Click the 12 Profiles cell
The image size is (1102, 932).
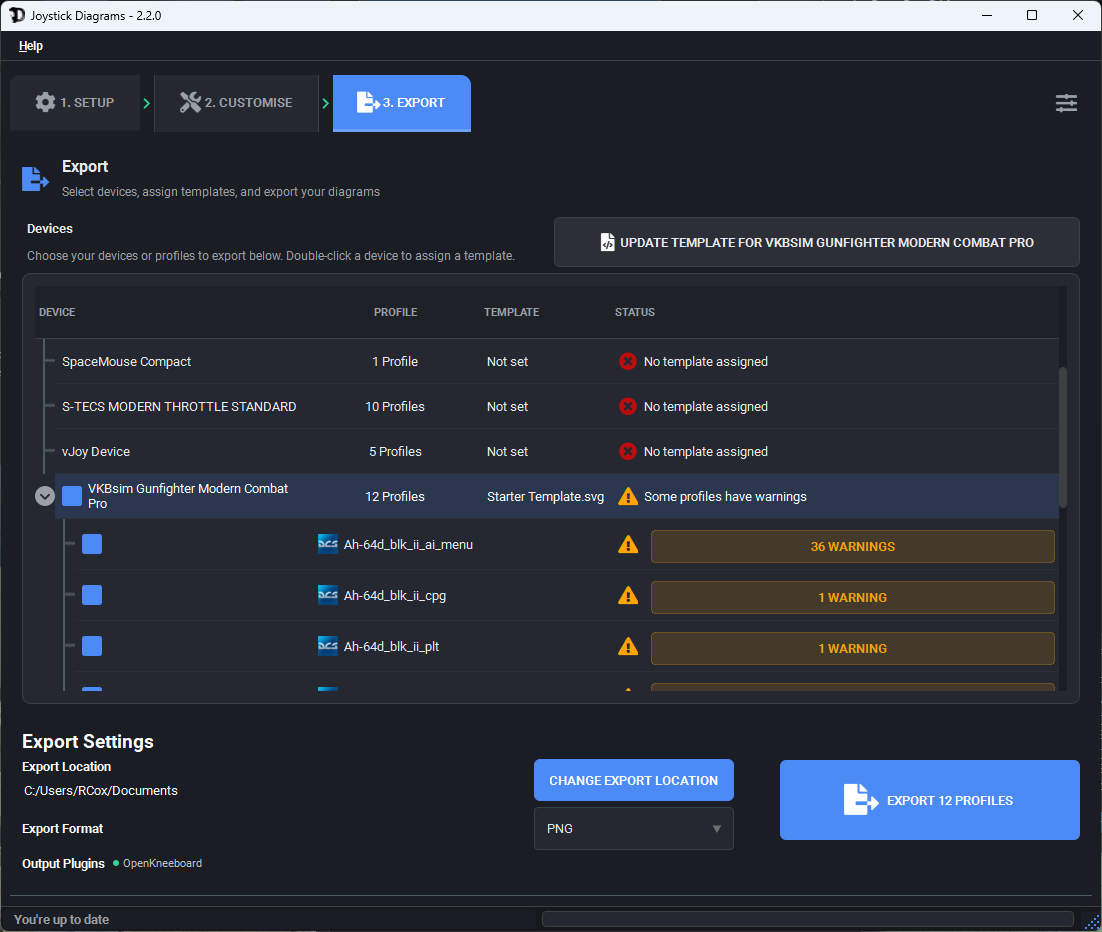tap(394, 496)
